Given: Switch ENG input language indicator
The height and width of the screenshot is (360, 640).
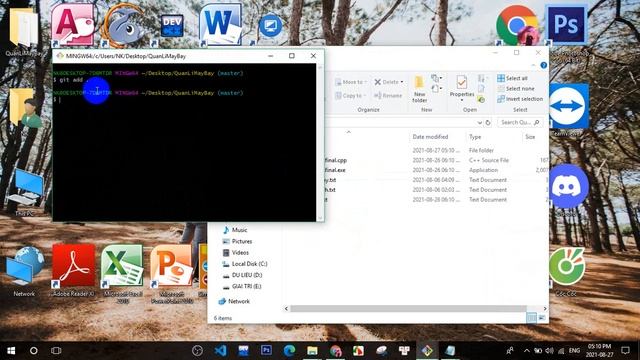Looking at the screenshot, I should [x=574, y=351].
